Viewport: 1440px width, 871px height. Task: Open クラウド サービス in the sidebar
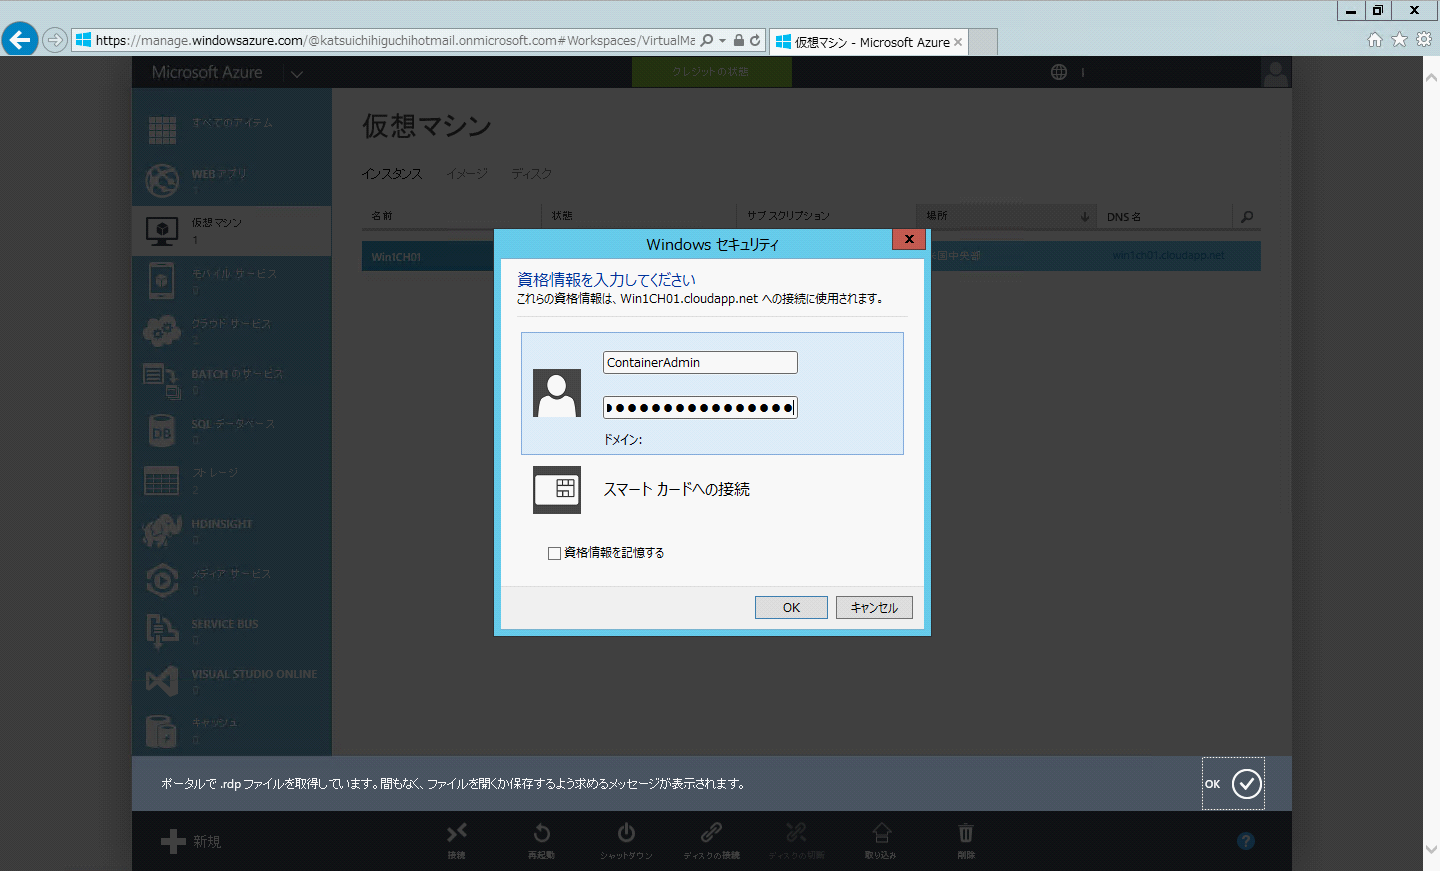point(232,331)
